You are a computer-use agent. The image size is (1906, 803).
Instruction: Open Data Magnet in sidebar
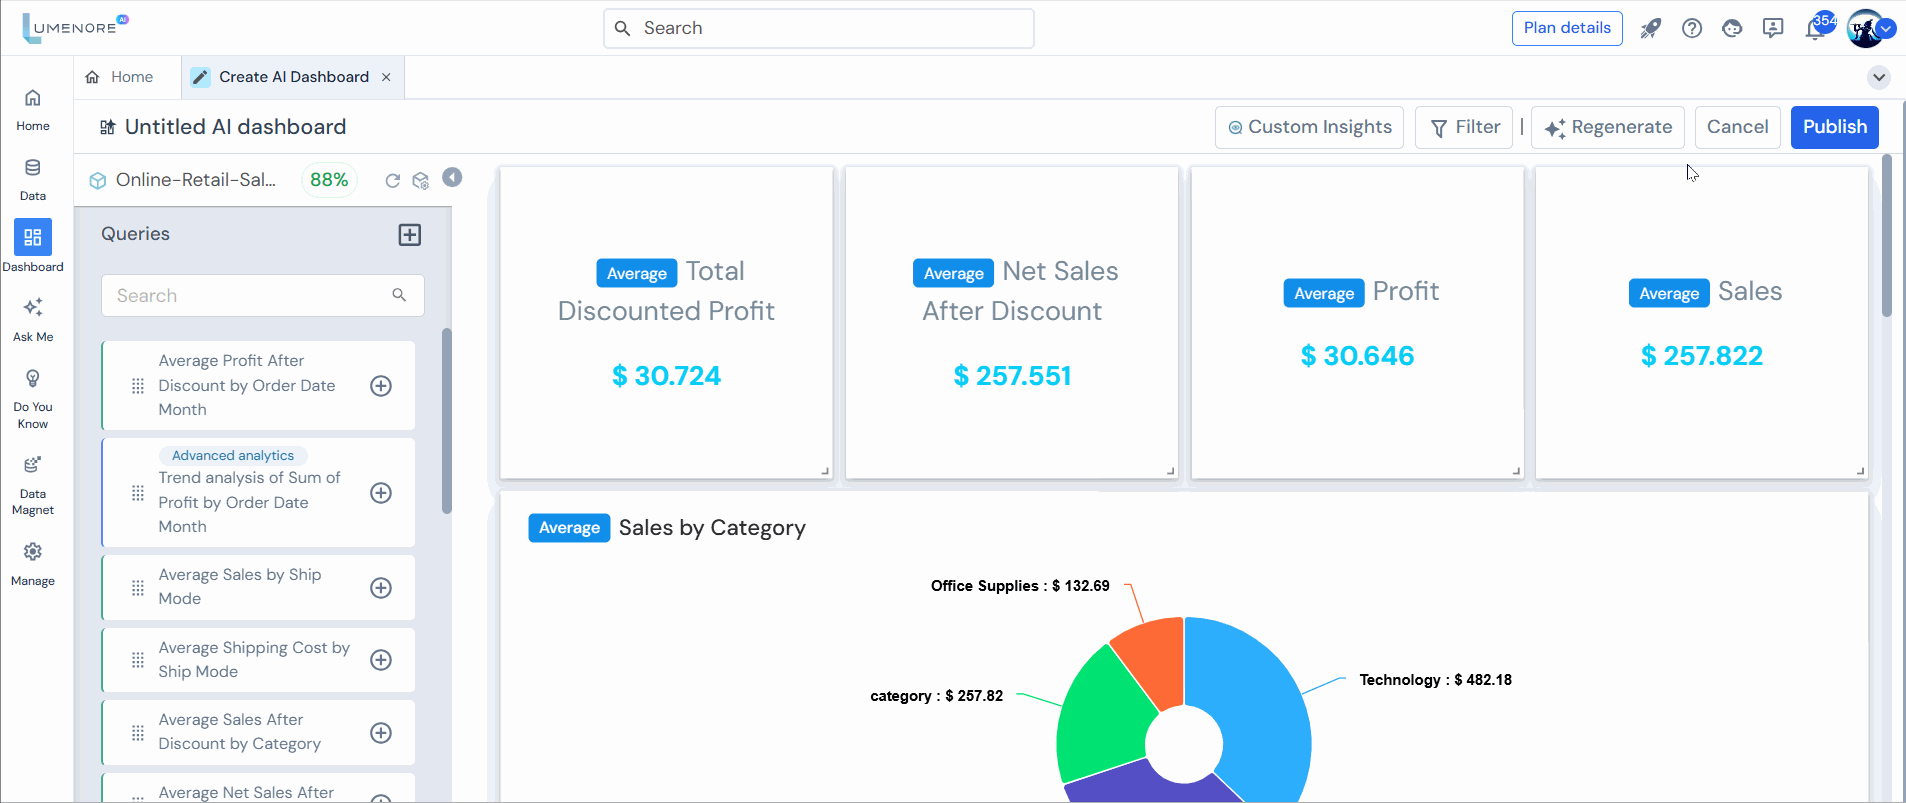(33, 466)
